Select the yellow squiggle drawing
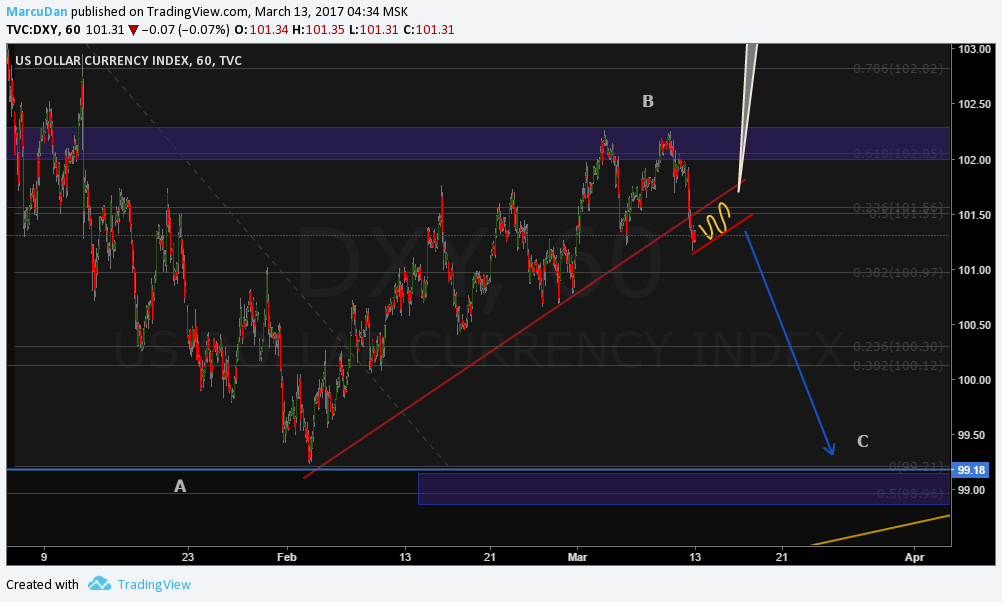The width and height of the screenshot is (1002, 602). point(714,221)
